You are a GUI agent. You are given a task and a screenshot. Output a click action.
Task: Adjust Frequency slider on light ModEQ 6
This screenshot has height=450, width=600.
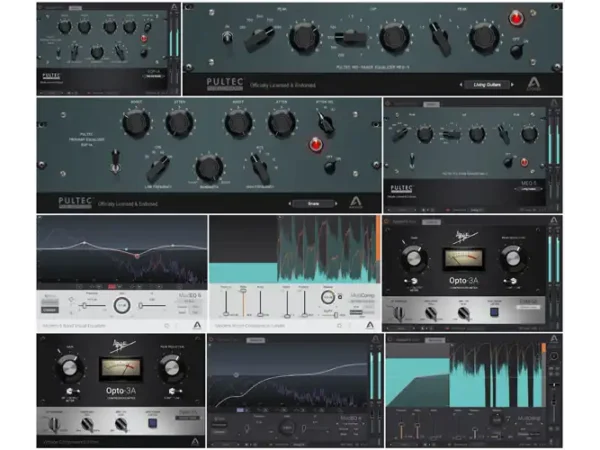click(x=92, y=305)
